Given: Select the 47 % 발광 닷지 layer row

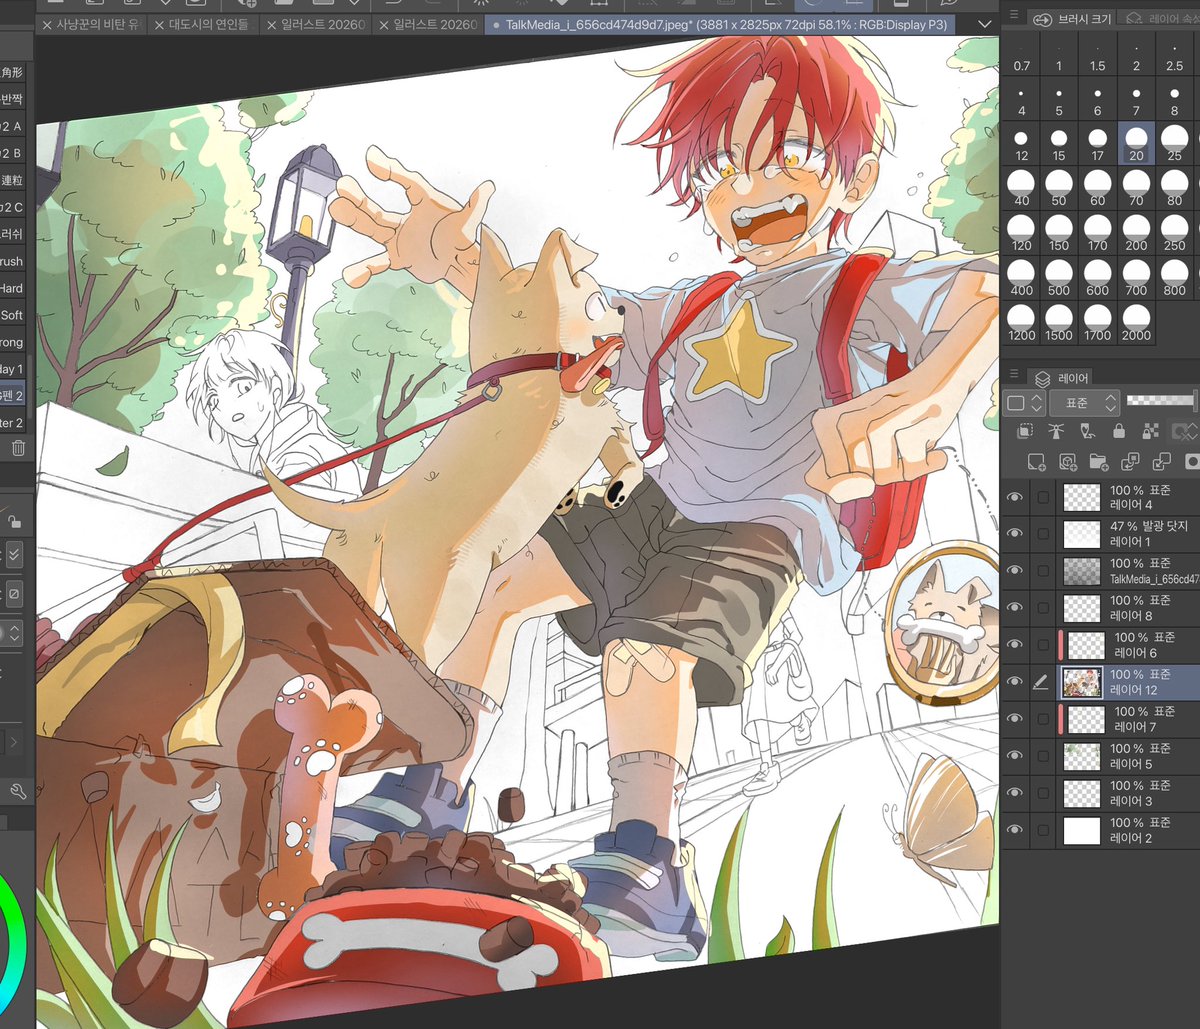Looking at the screenshot, I should click(1101, 534).
